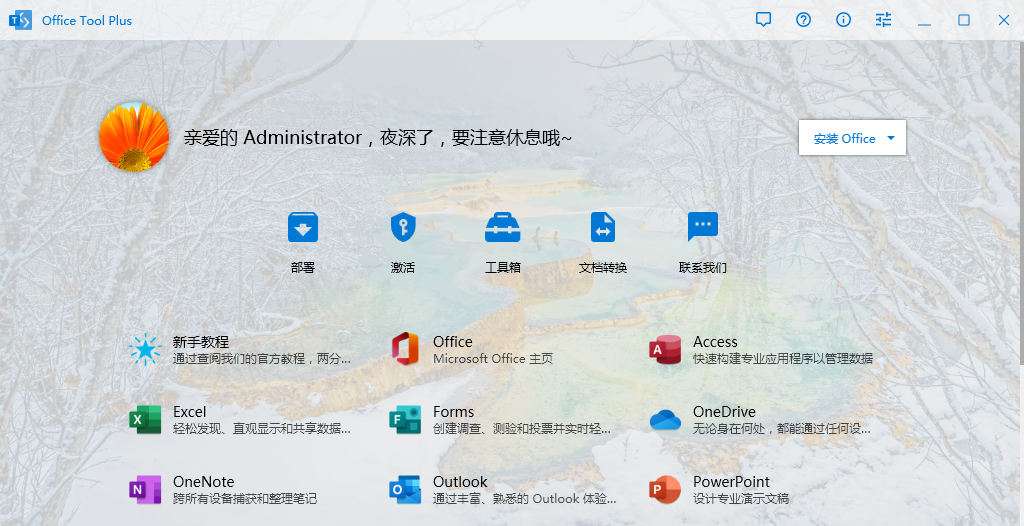
Task: Click the Forms app icon
Action: [405, 419]
